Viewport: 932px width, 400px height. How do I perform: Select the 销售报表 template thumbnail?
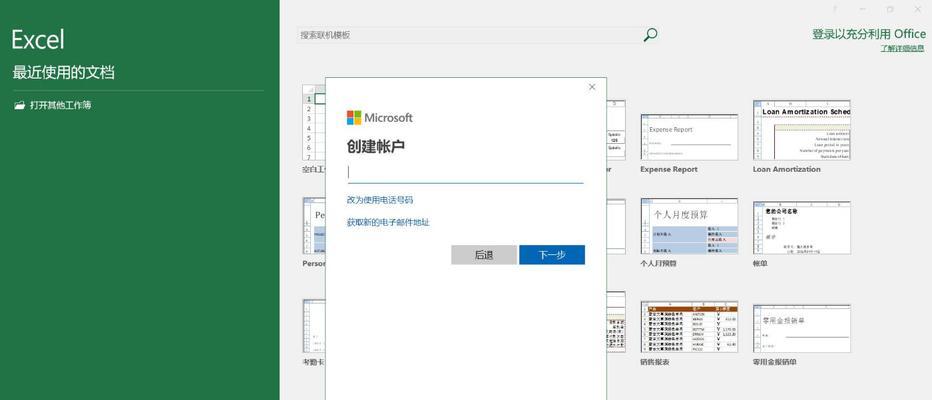pyautogui.click(x=689, y=327)
